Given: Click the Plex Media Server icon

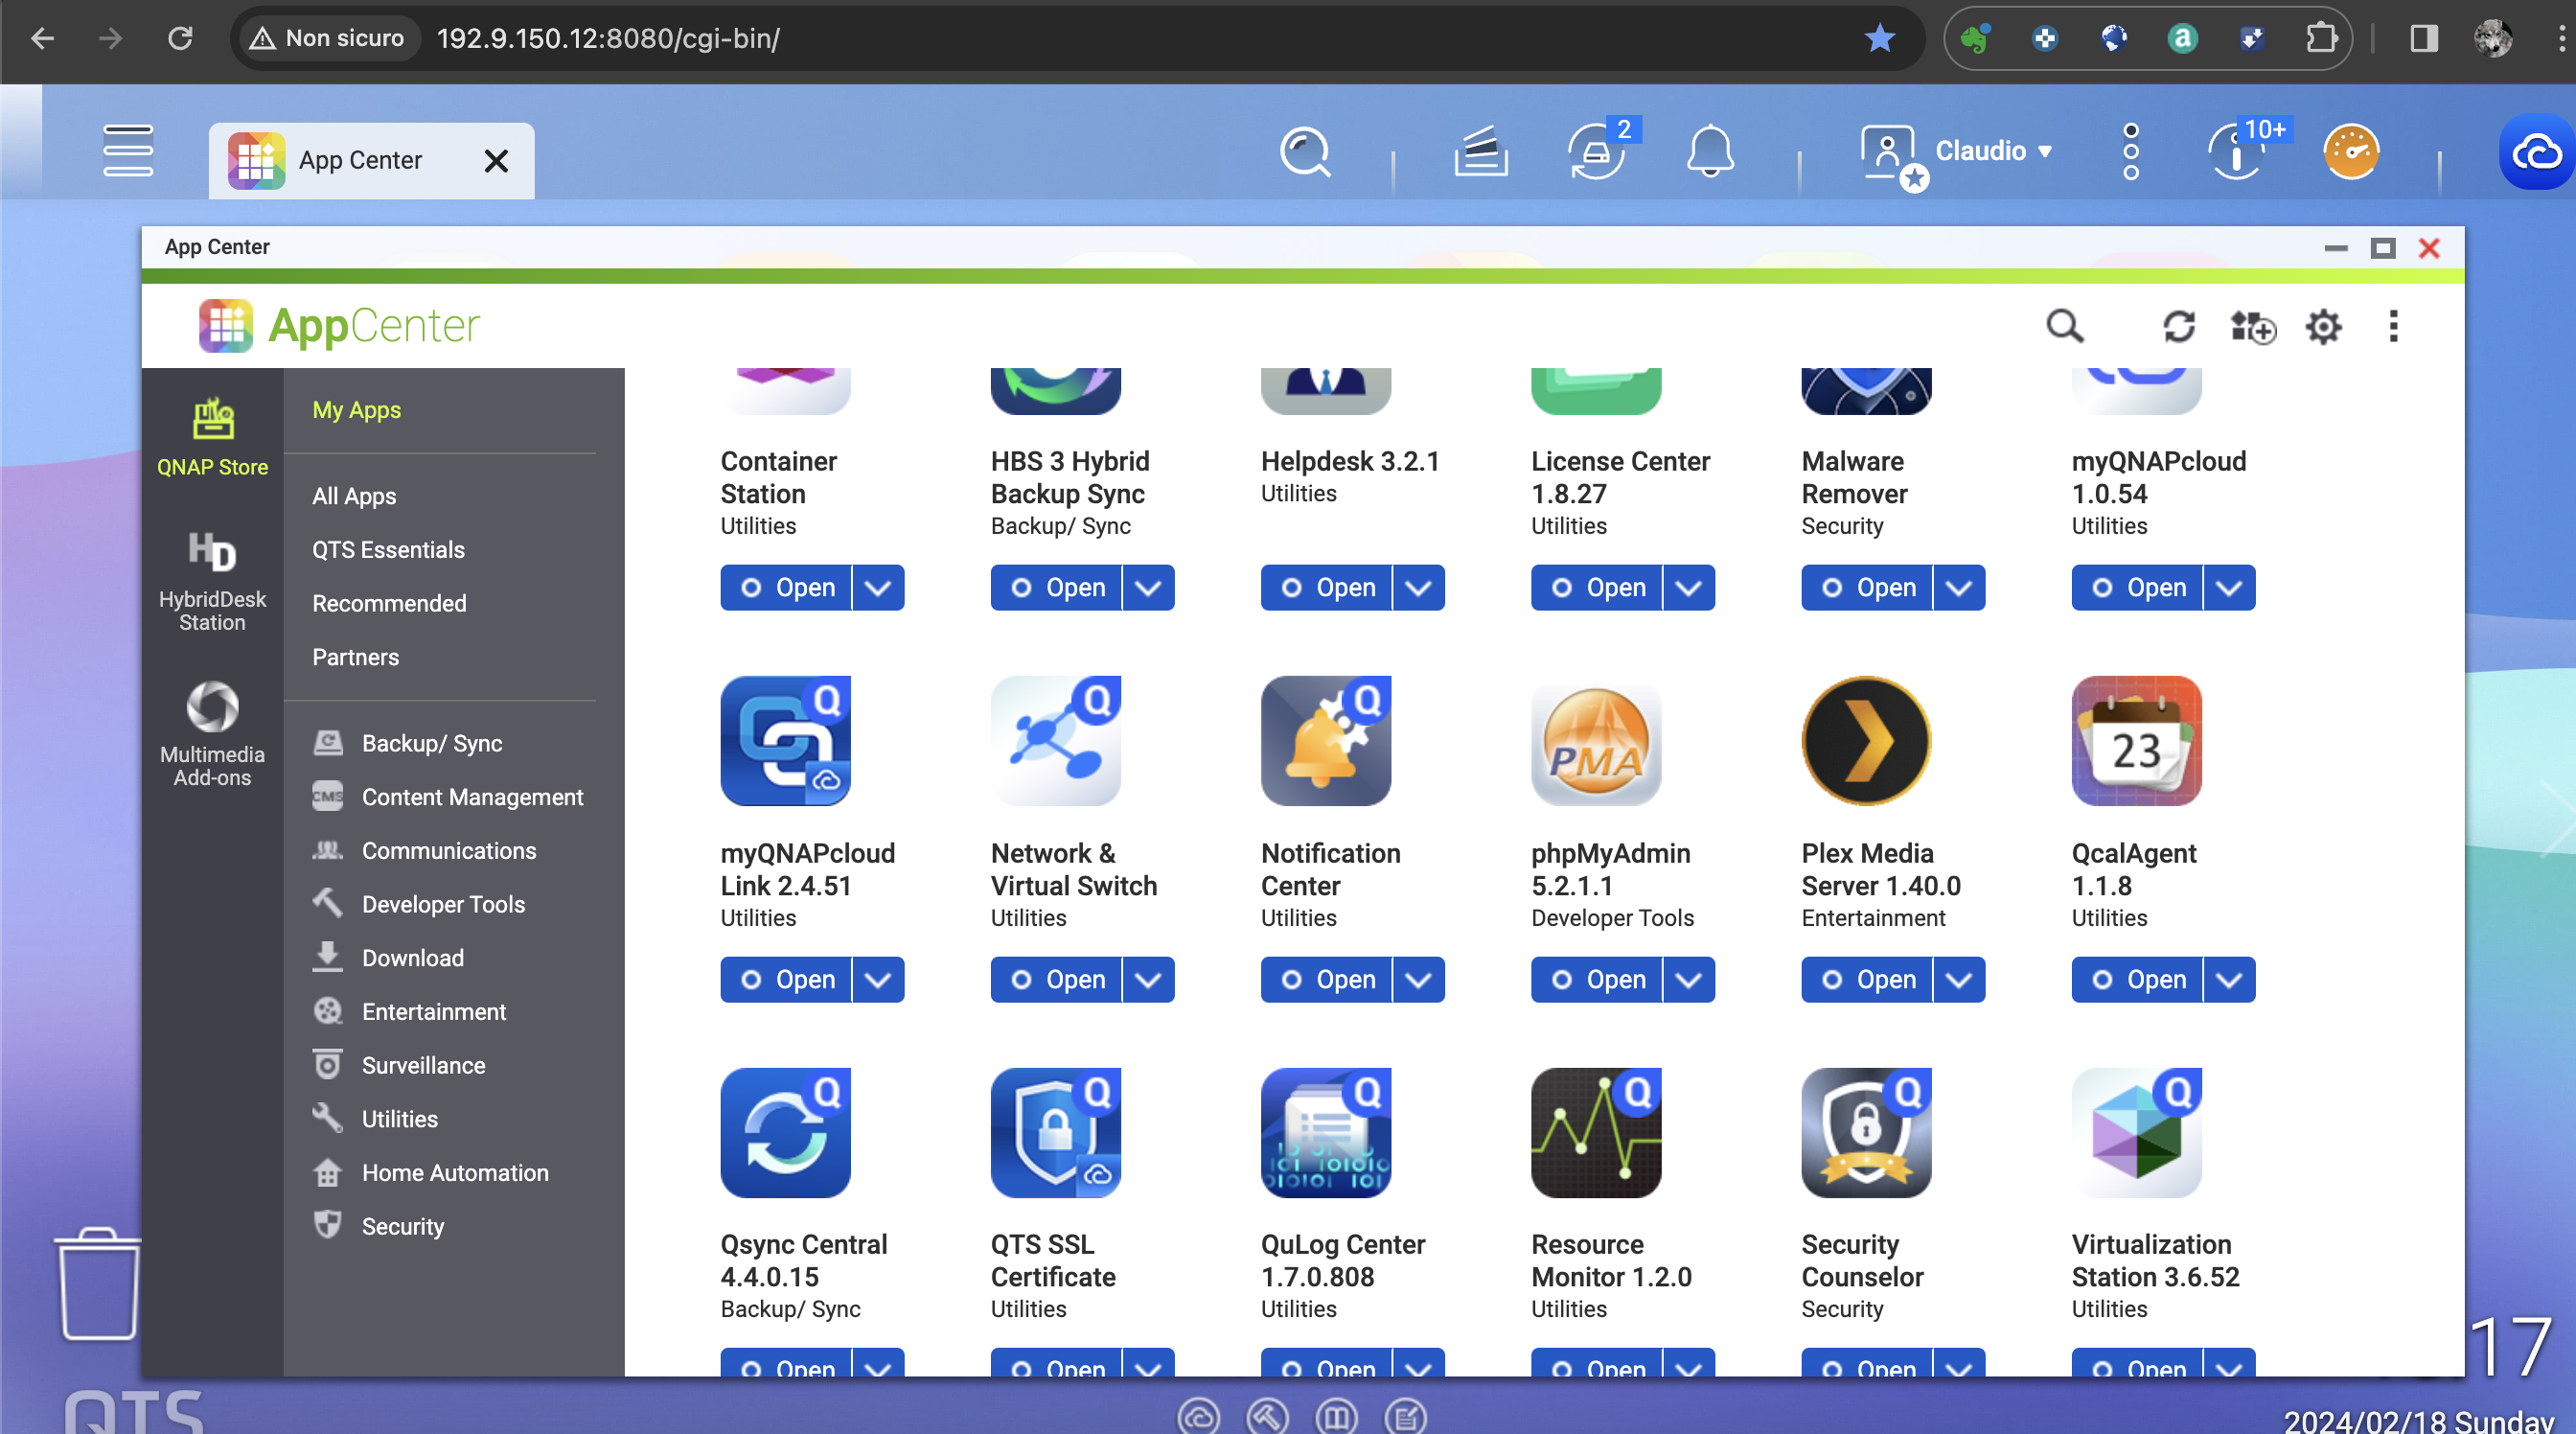Looking at the screenshot, I should point(1865,741).
